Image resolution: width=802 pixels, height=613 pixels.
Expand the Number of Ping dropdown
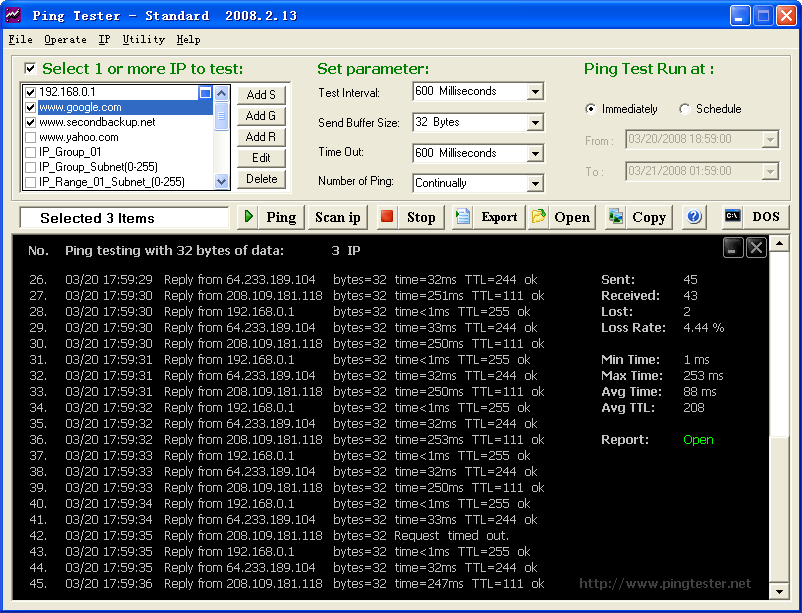[x=535, y=183]
